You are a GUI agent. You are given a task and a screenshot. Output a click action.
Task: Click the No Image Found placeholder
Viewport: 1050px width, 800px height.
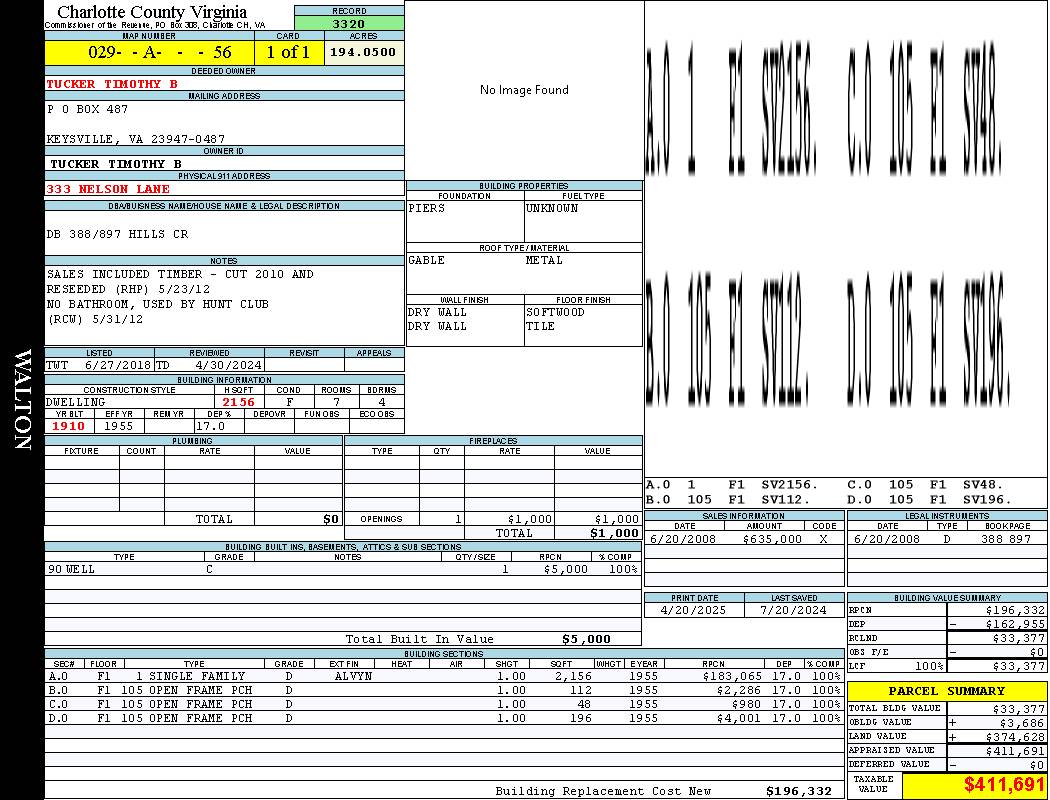(x=524, y=90)
